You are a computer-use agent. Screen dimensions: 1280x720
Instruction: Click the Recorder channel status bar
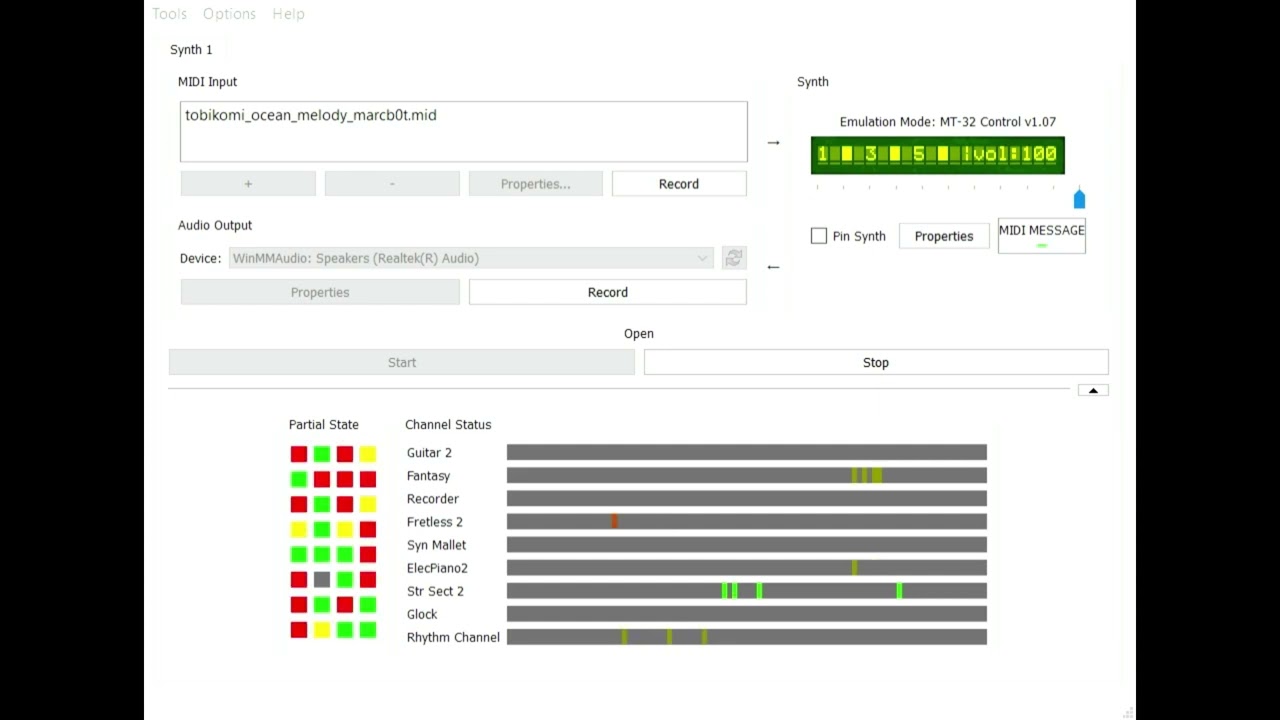747,499
